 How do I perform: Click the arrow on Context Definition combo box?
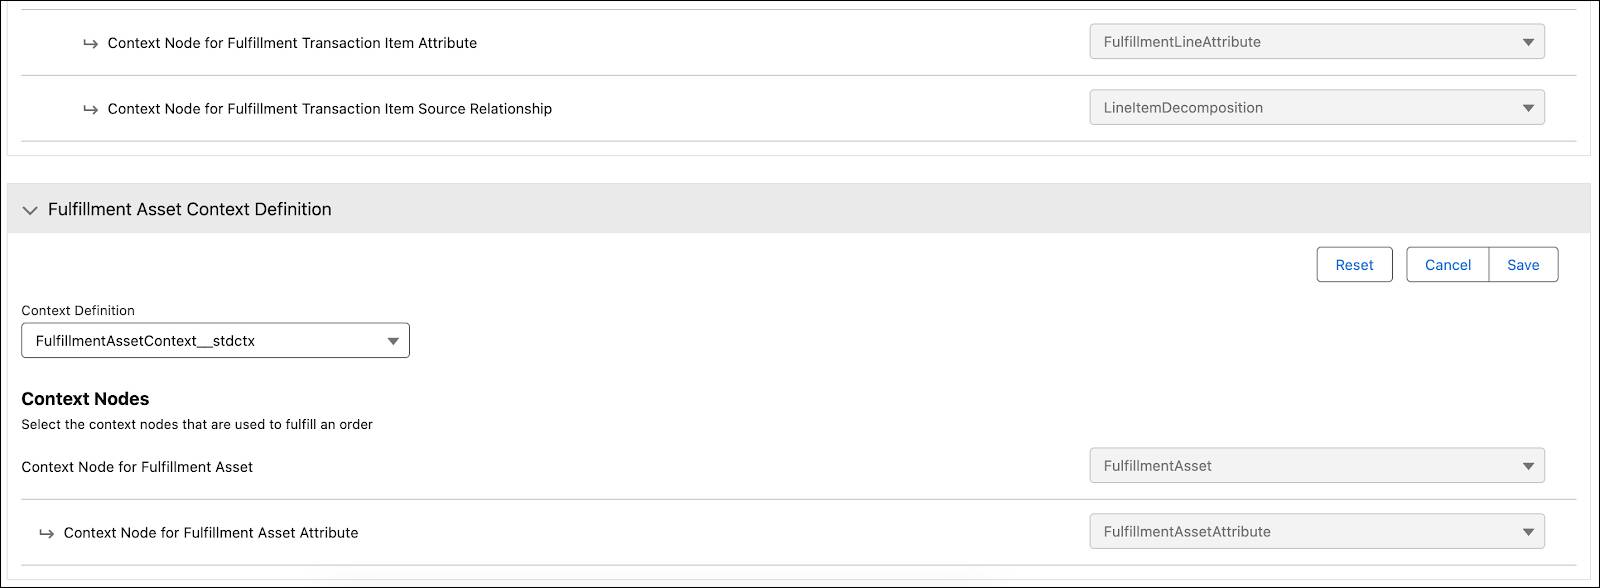point(392,340)
